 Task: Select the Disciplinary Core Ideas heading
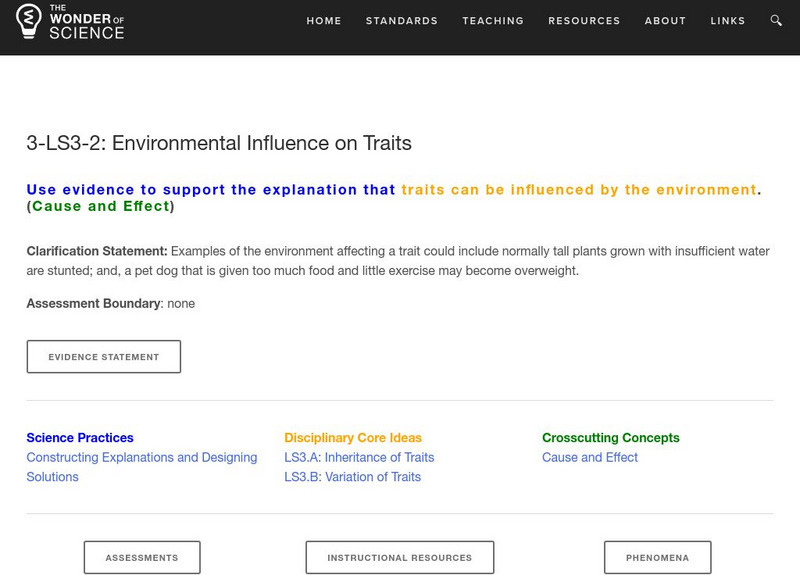[353, 438]
